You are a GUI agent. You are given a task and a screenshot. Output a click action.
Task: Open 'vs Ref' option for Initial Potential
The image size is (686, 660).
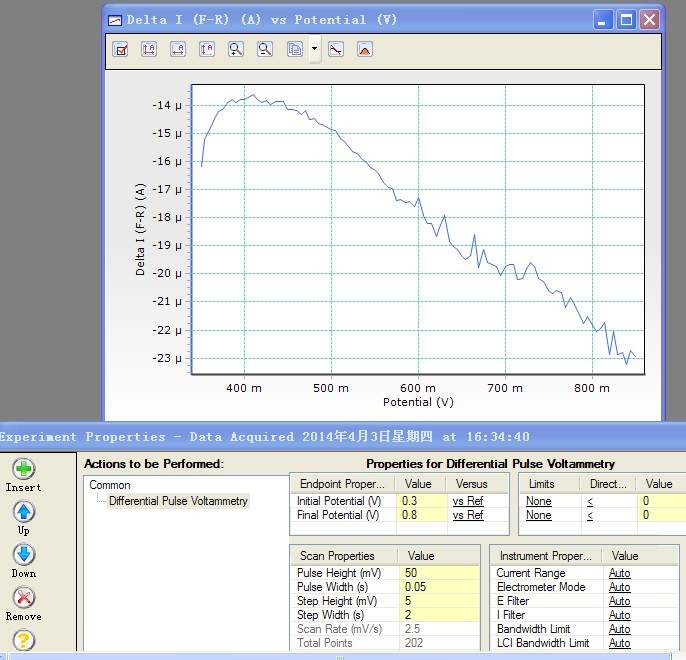click(x=468, y=501)
